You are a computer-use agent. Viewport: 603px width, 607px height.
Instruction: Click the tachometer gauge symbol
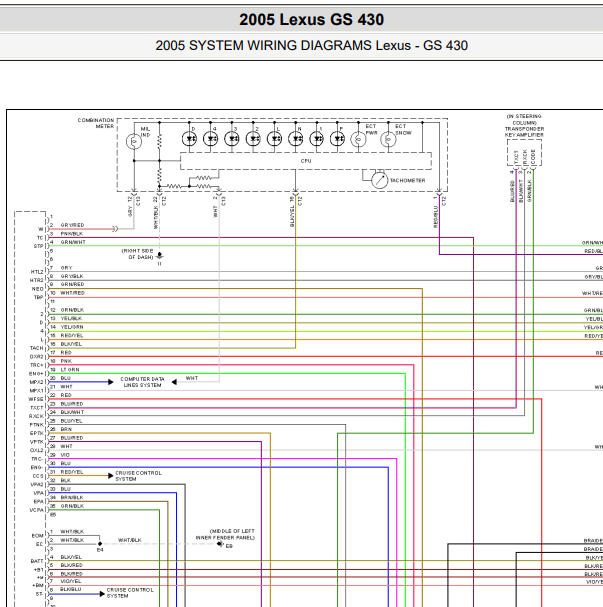coord(379,180)
